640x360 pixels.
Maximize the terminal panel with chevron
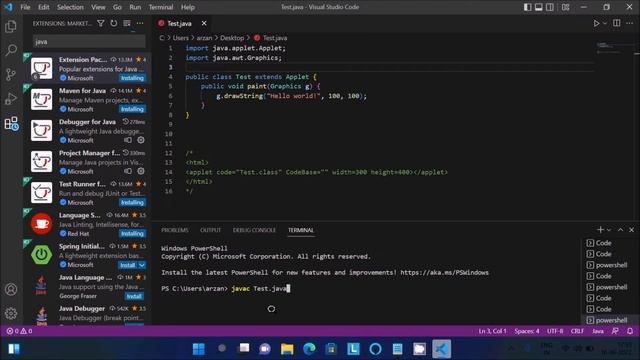620,230
